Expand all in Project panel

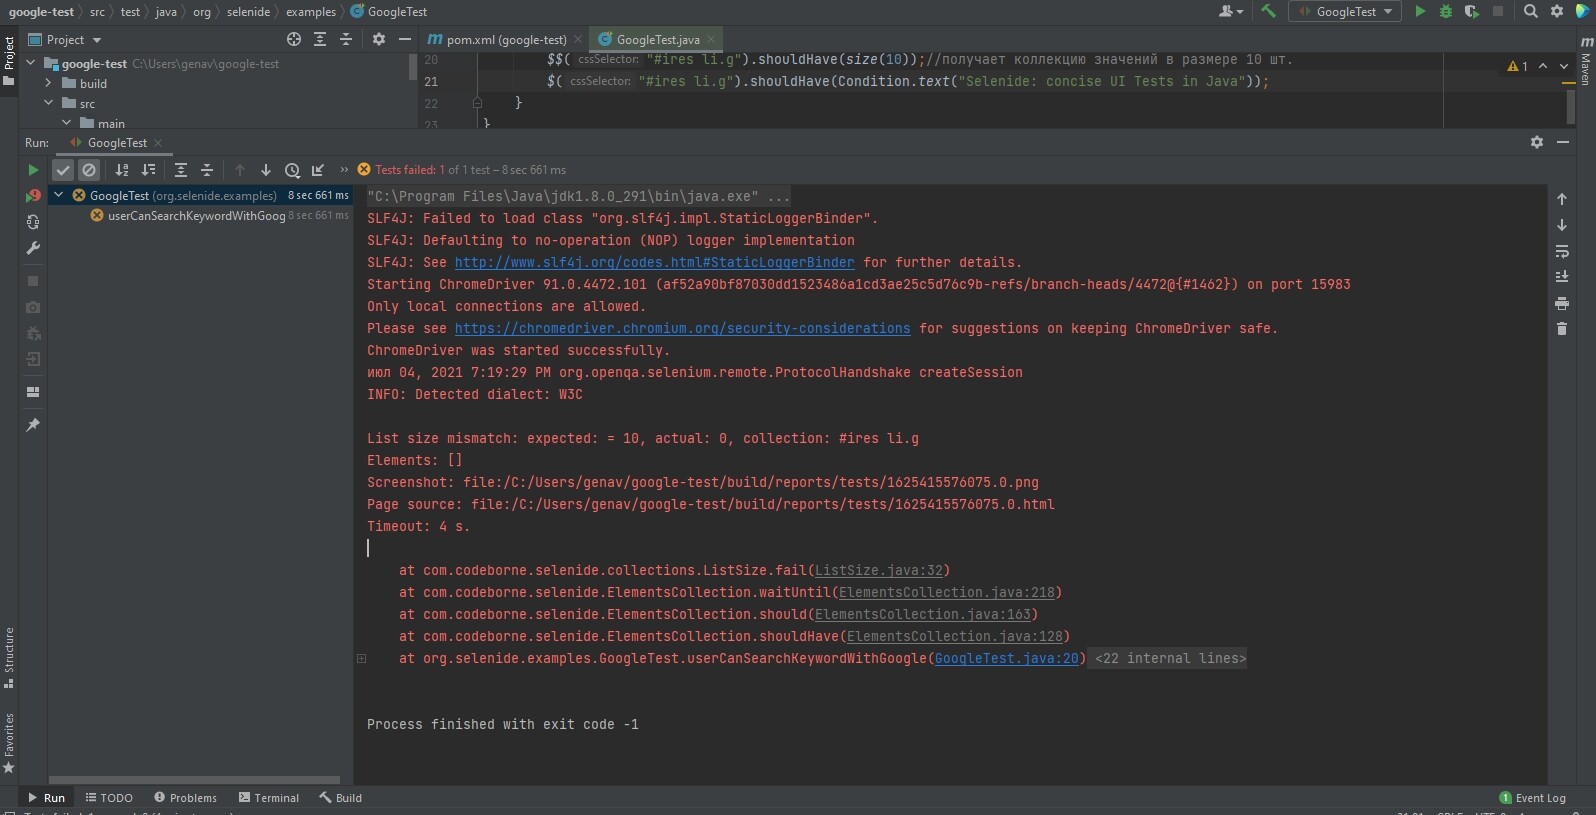pyautogui.click(x=320, y=40)
